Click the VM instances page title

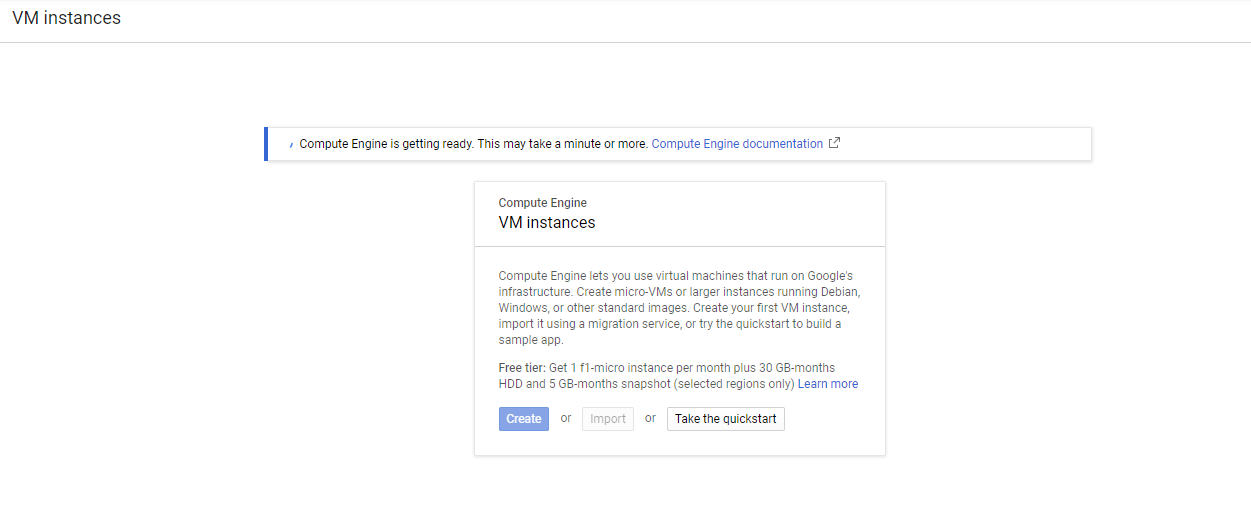coord(66,18)
